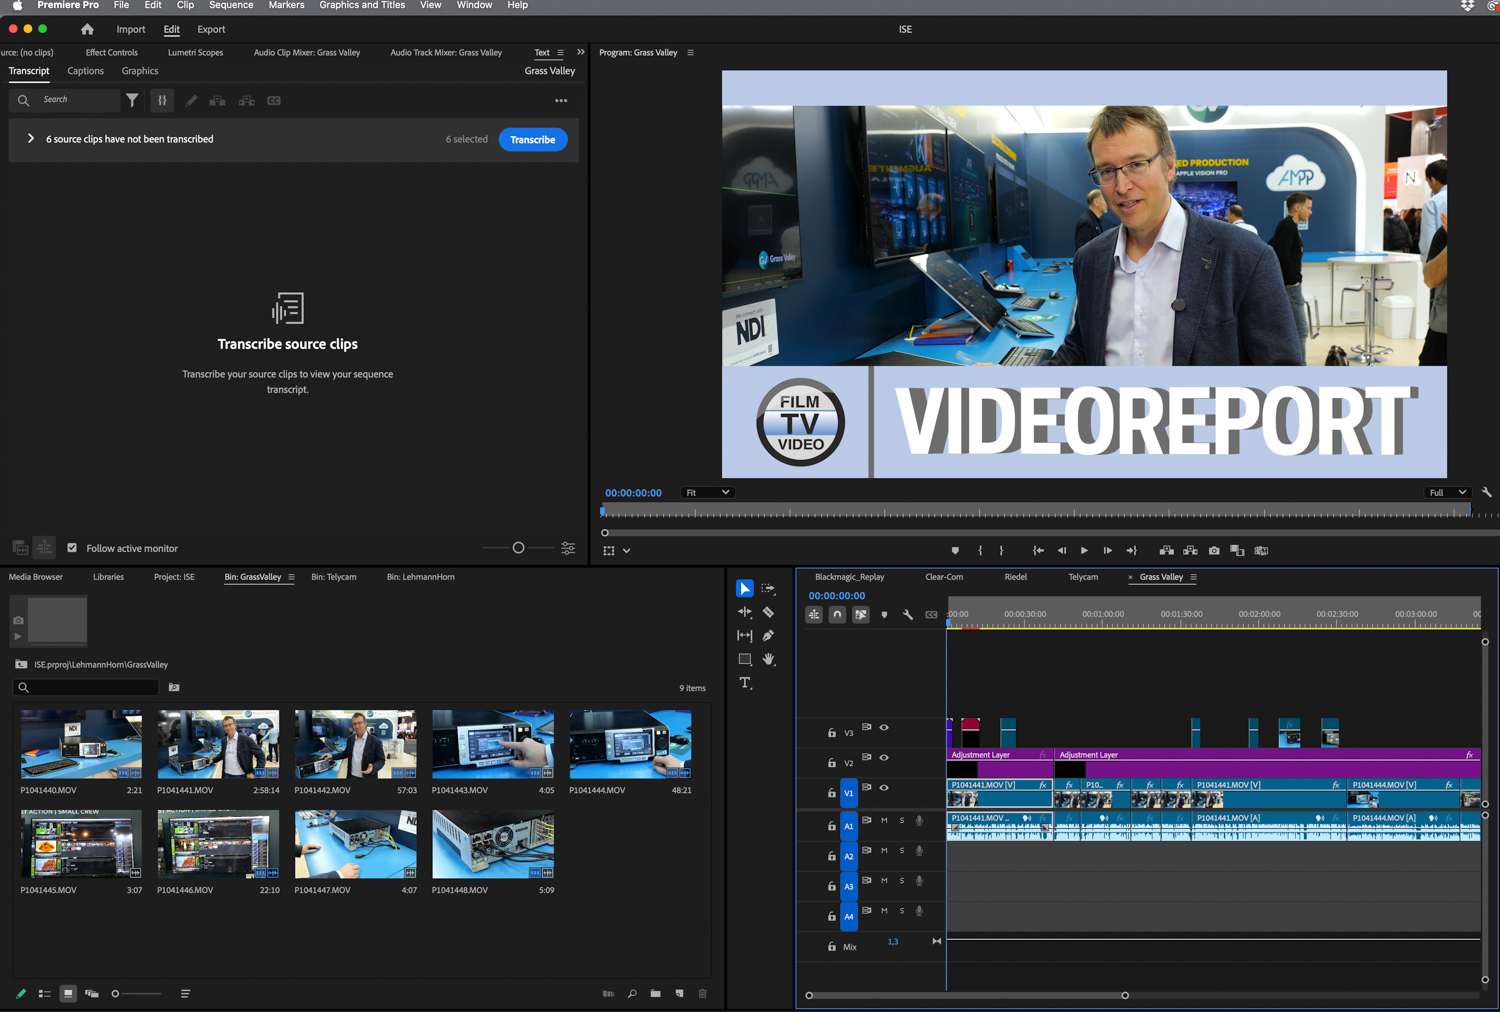Go to the Import workspace
The height and width of the screenshot is (1012, 1500).
(131, 30)
